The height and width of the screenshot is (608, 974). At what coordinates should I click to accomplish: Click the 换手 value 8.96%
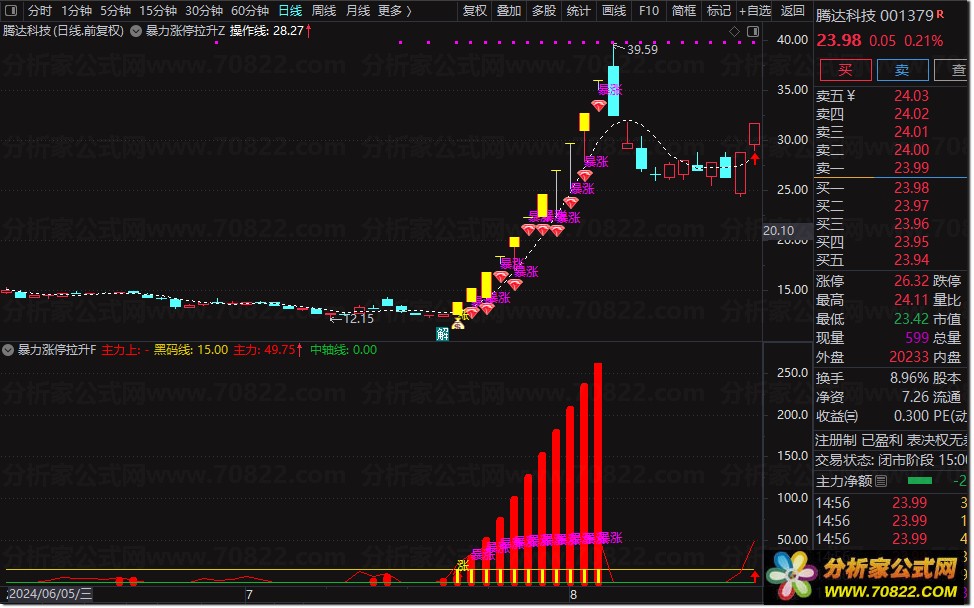click(909, 378)
